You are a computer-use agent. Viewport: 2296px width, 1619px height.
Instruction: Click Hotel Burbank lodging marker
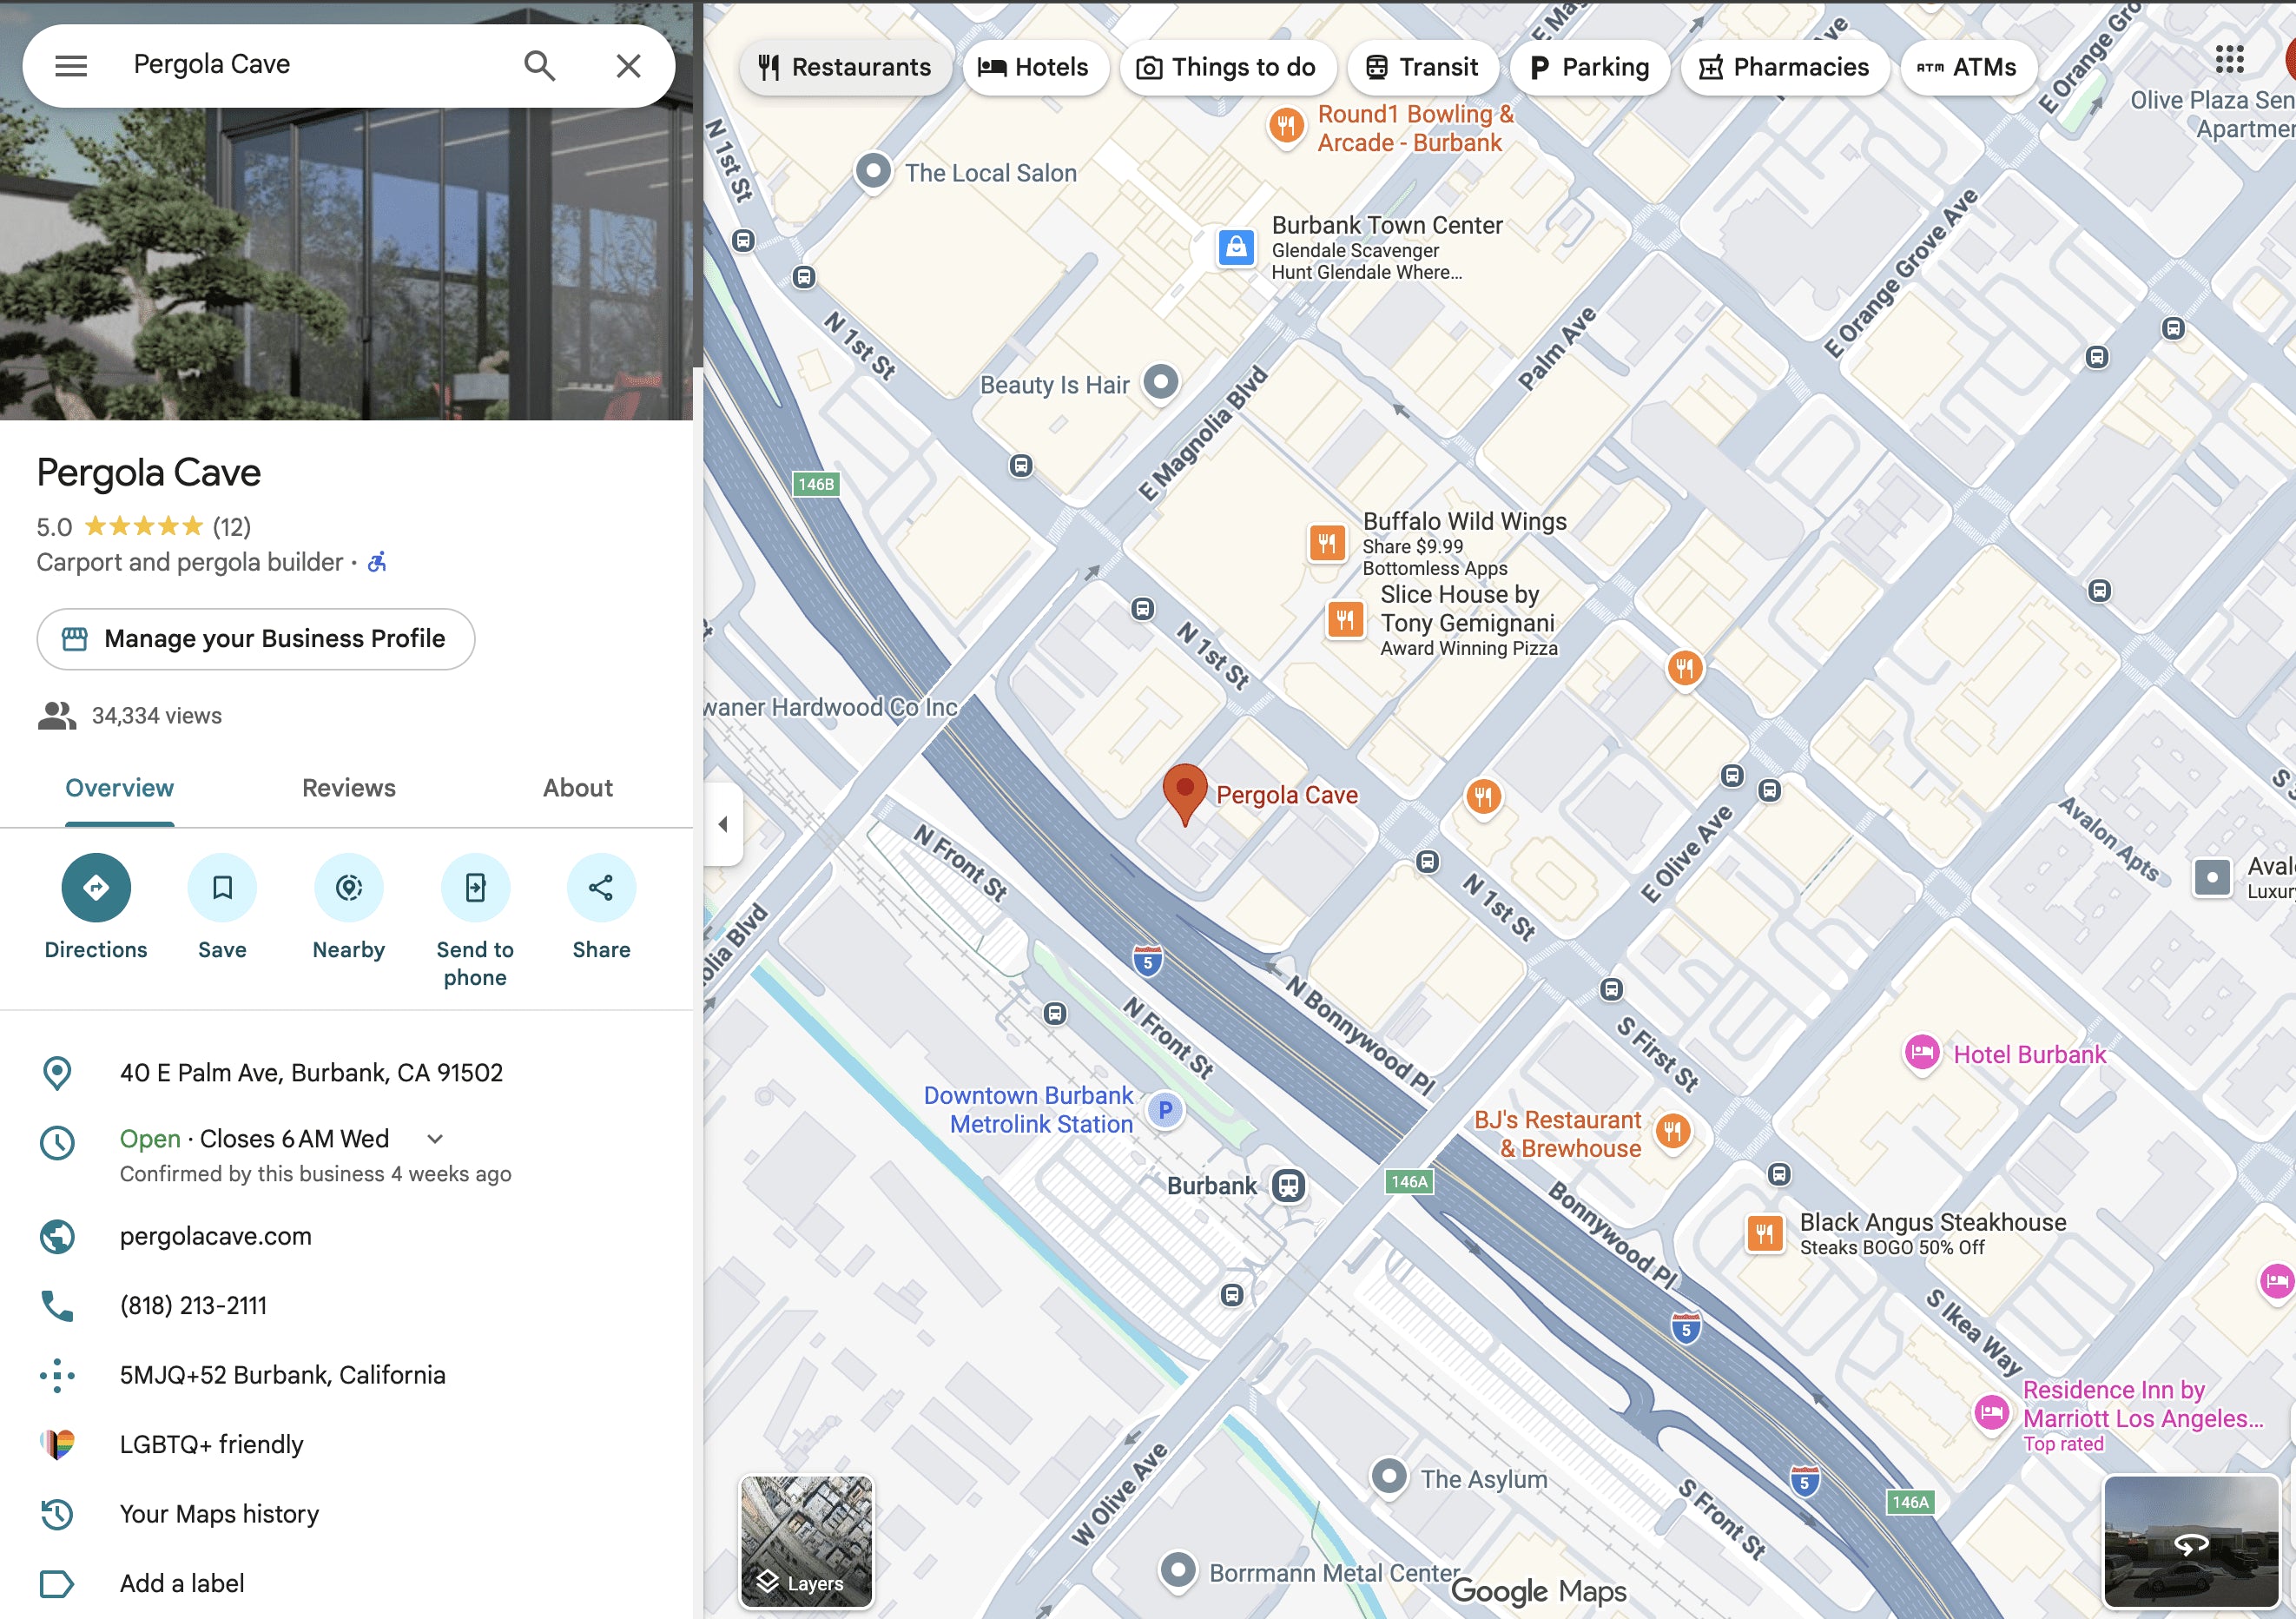[1921, 1053]
